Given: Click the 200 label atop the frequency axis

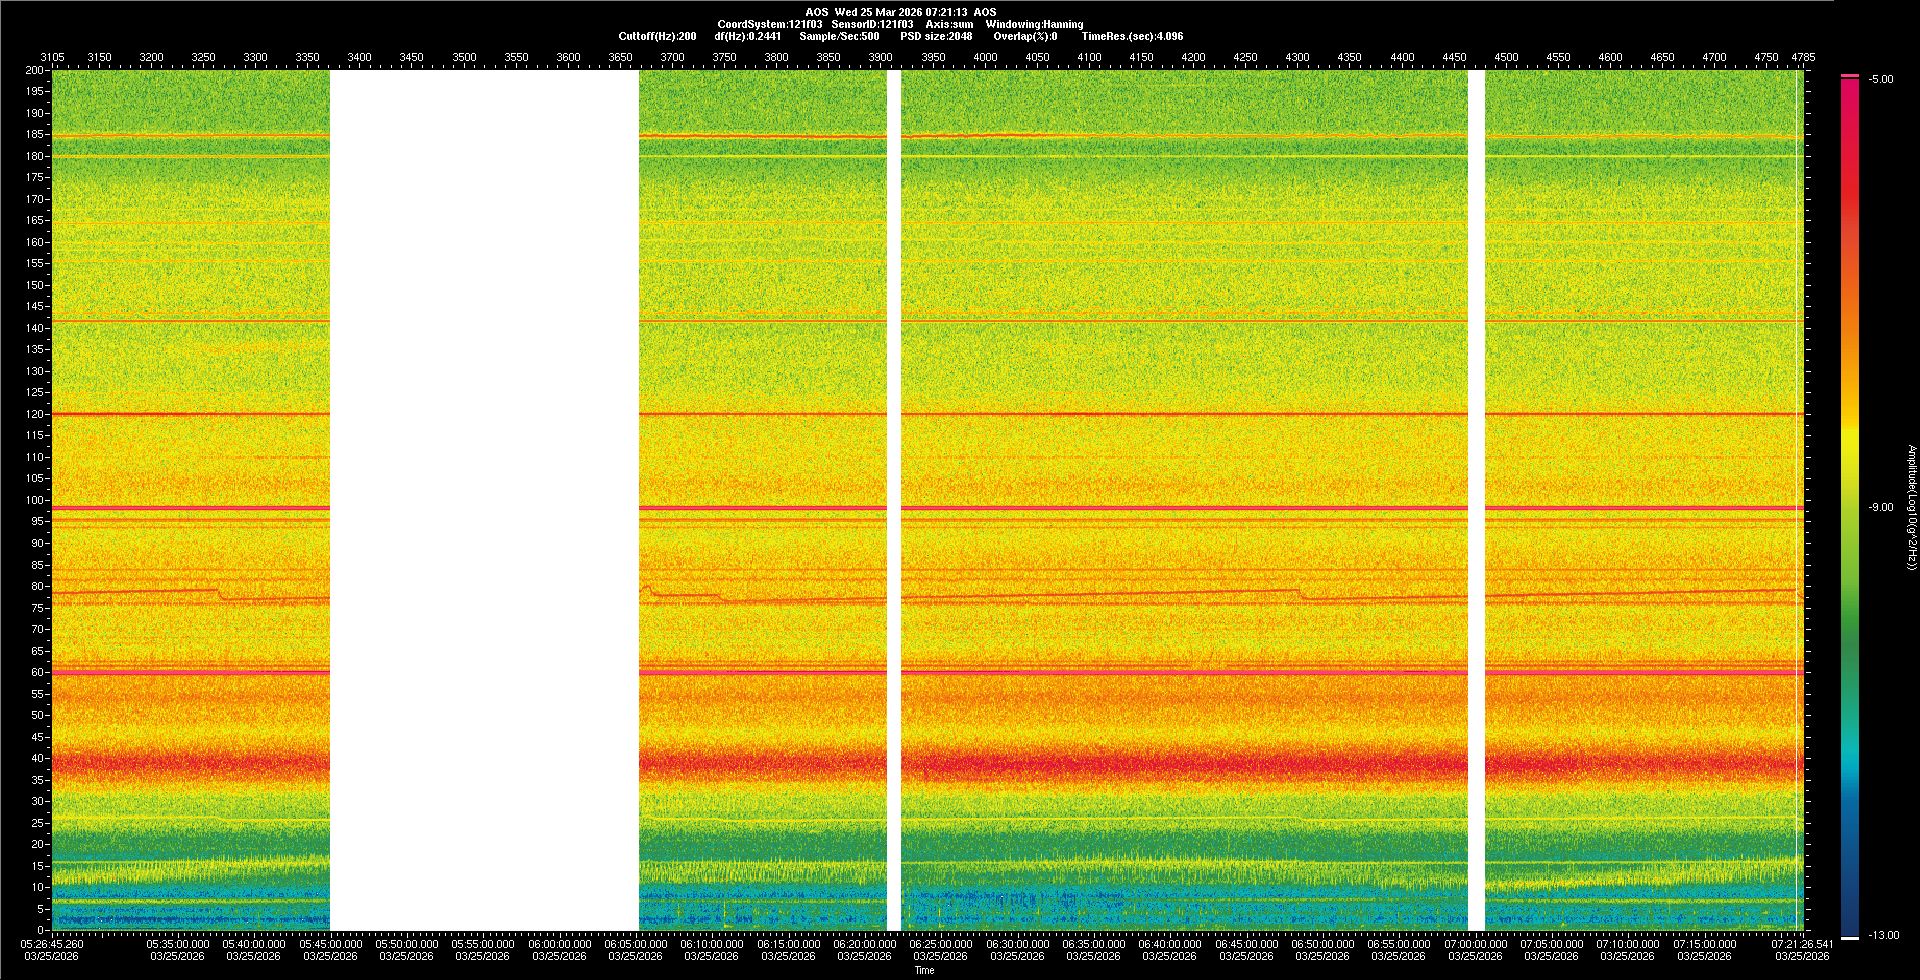Looking at the screenshot, I should pos(35,70).
